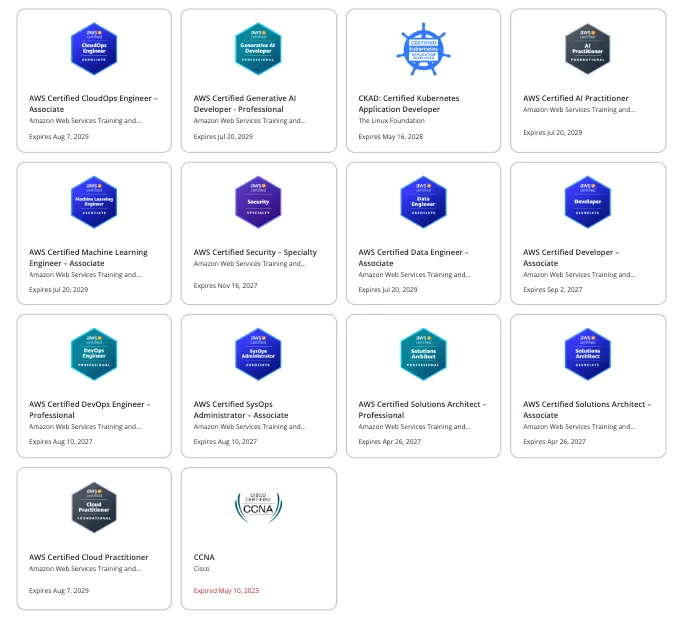Image resolution: width=687 pixels, height=623 pixels.
Task: Click red 'Expired May 10, 2023' text
Action: (226, 591)
